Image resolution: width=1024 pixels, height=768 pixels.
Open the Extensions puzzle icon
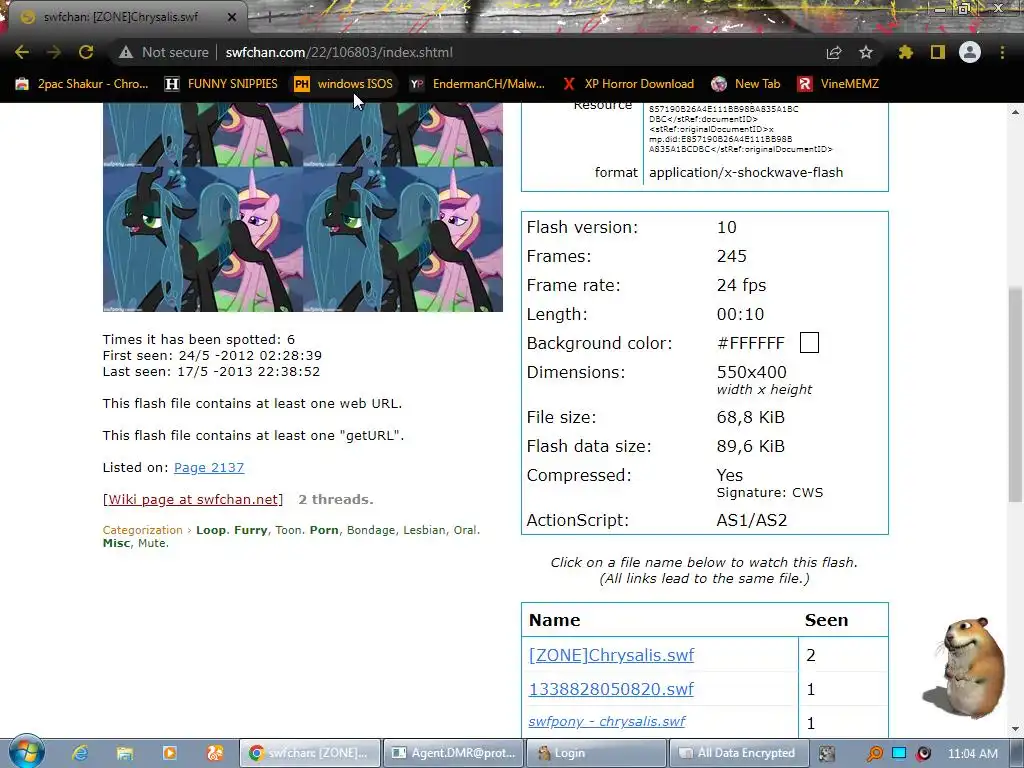coord(905,52)
